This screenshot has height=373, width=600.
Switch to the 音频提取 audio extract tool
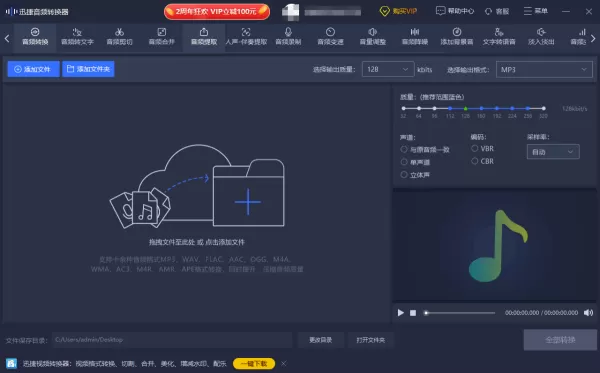(204, 37)
